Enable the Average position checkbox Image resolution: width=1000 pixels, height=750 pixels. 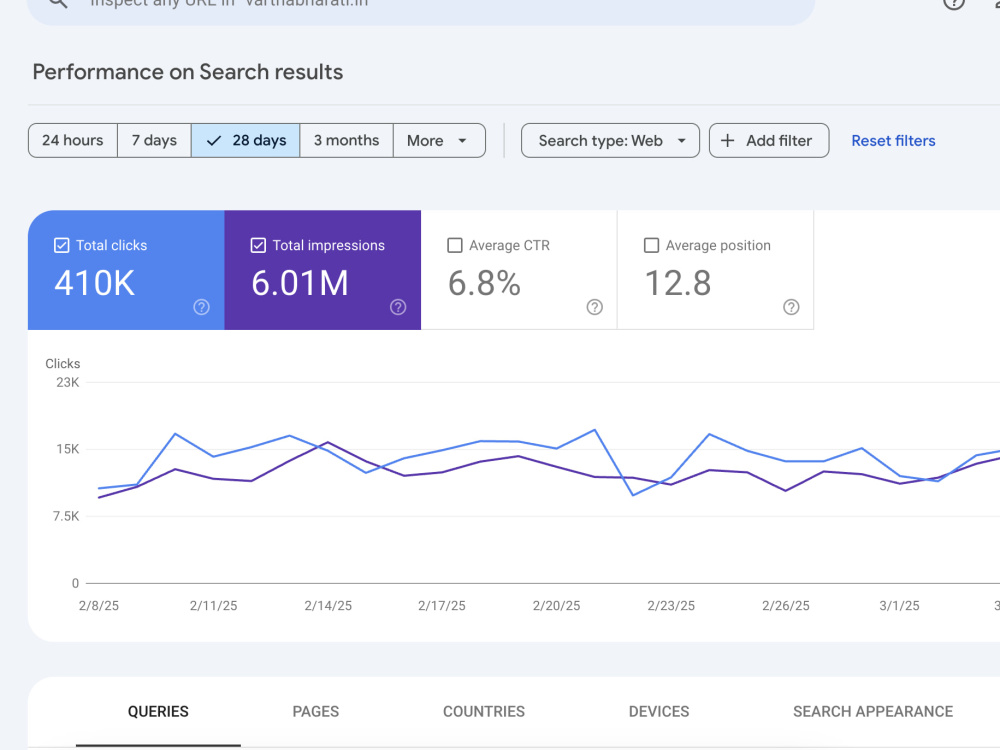click(651, 246)
